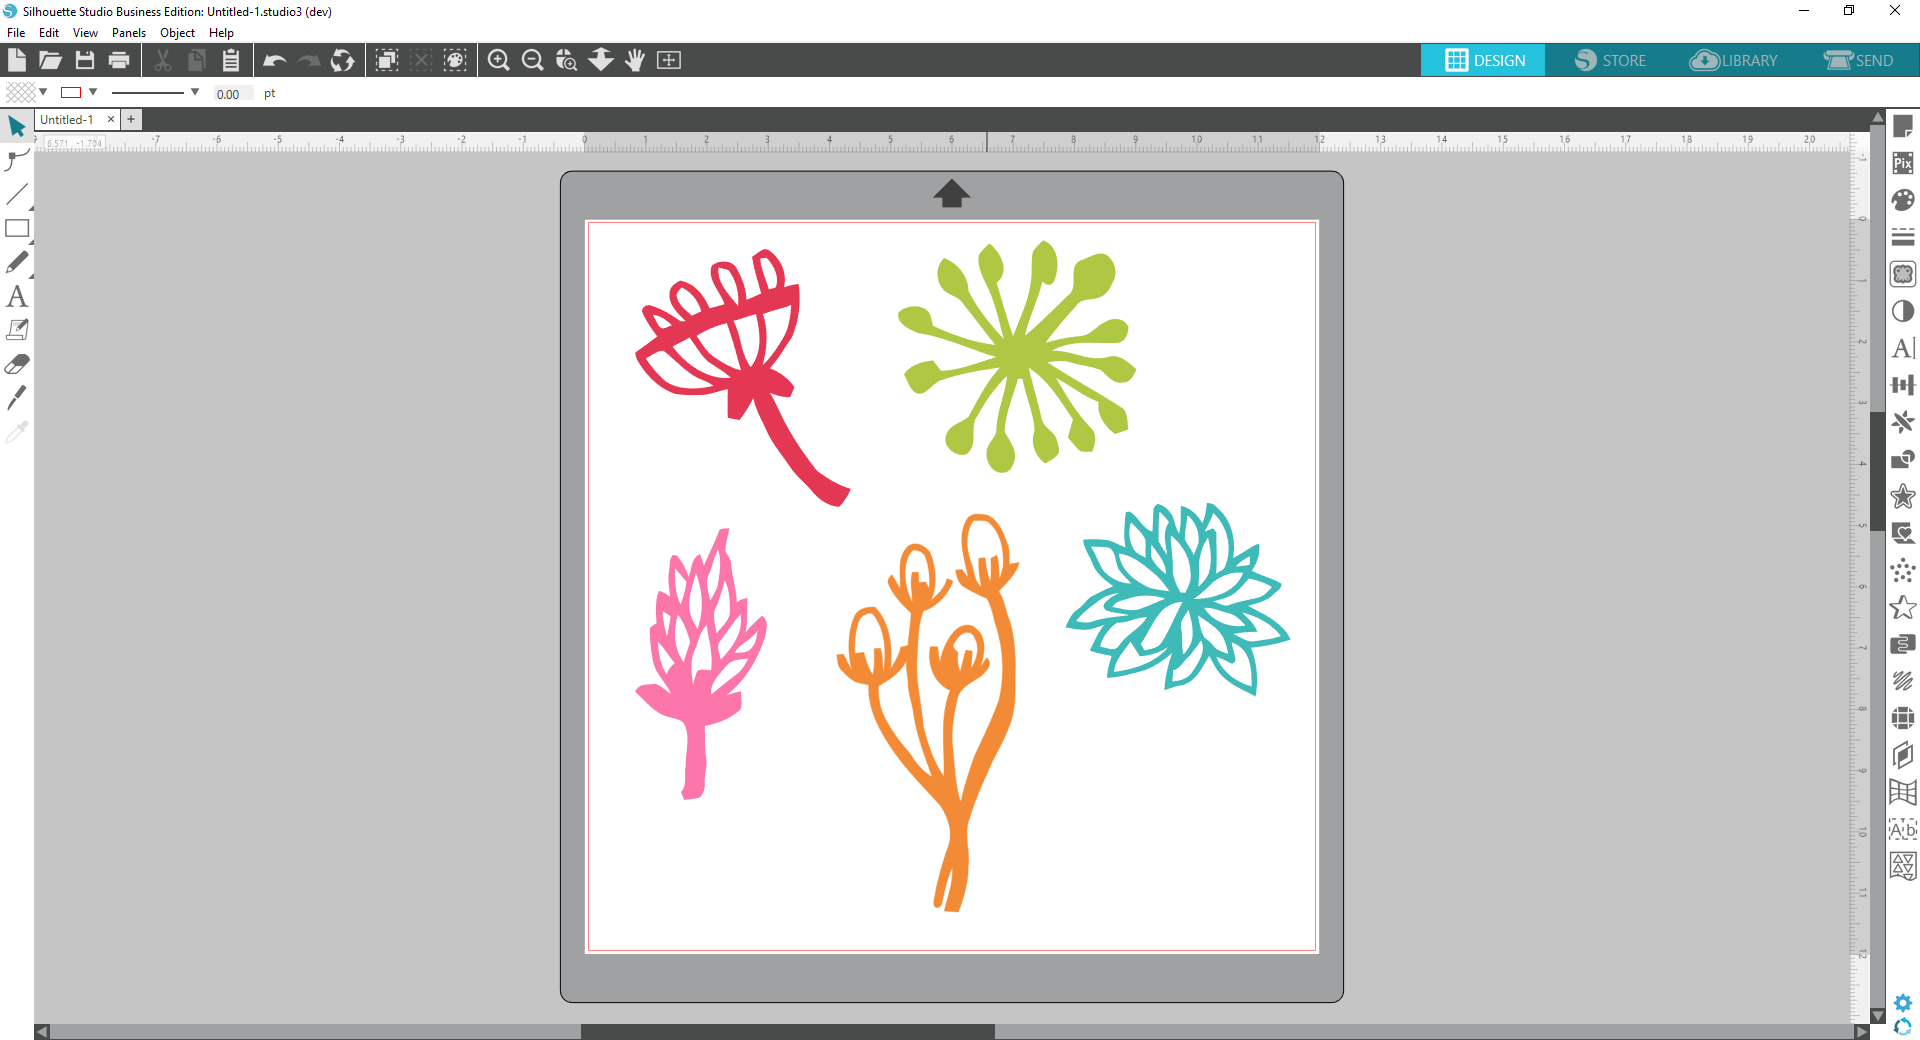Open the Text Style panel
Viewport: 1920px width, 1040px height.
coord(1902,348)
